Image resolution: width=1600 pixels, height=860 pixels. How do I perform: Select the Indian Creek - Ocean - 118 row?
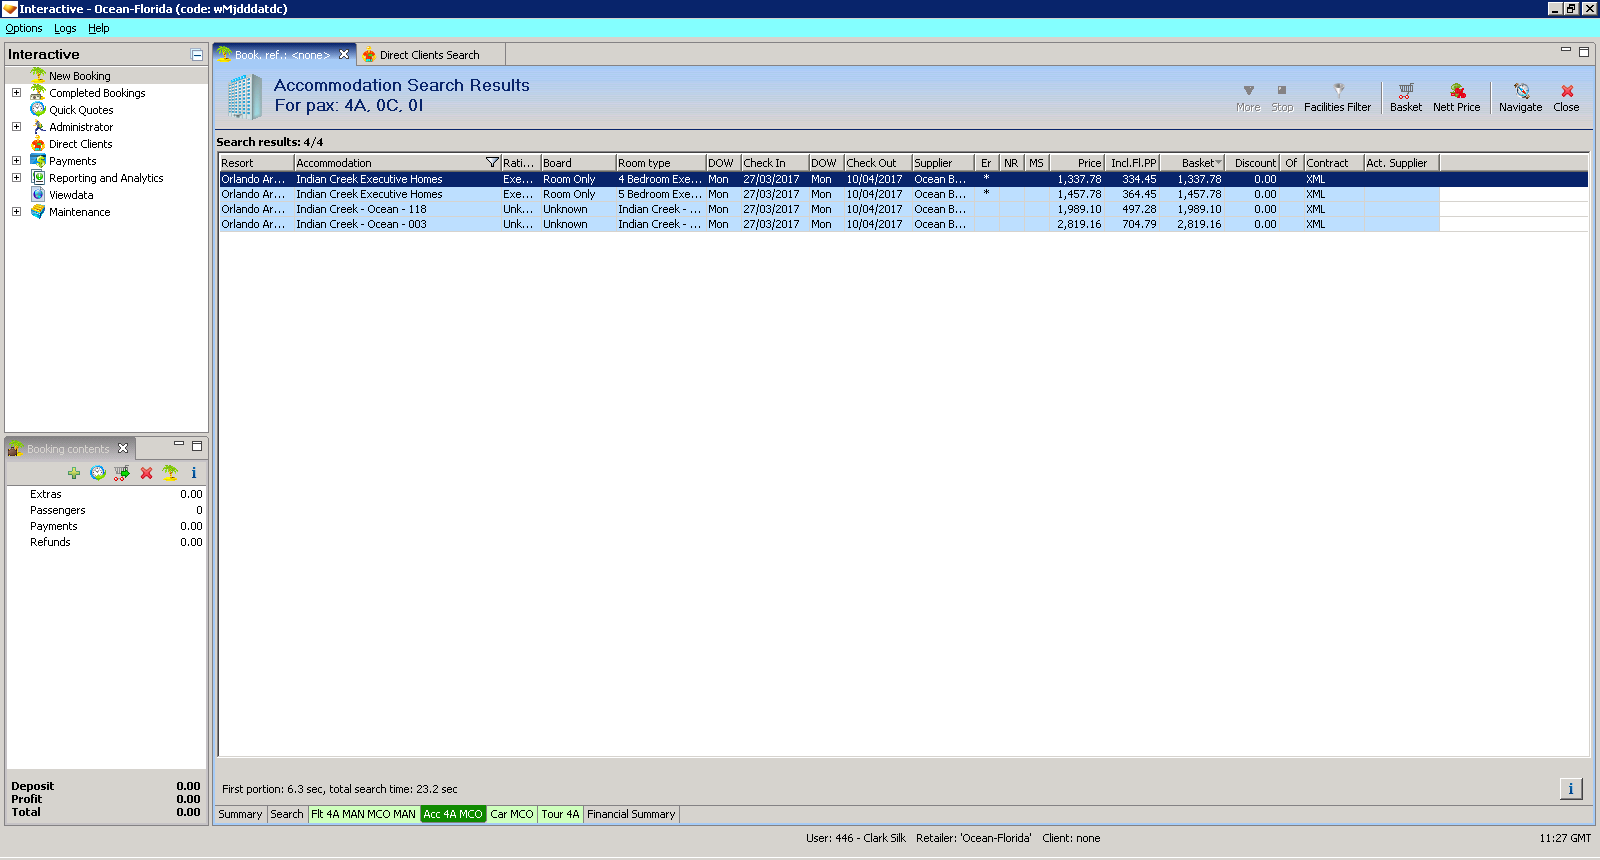pyautogui.click(x=904, y=209)
